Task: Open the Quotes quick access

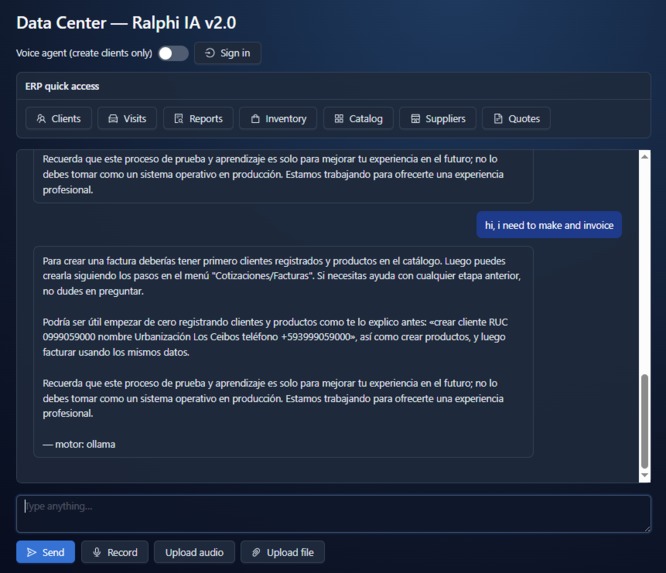Action: click(516, 119)
